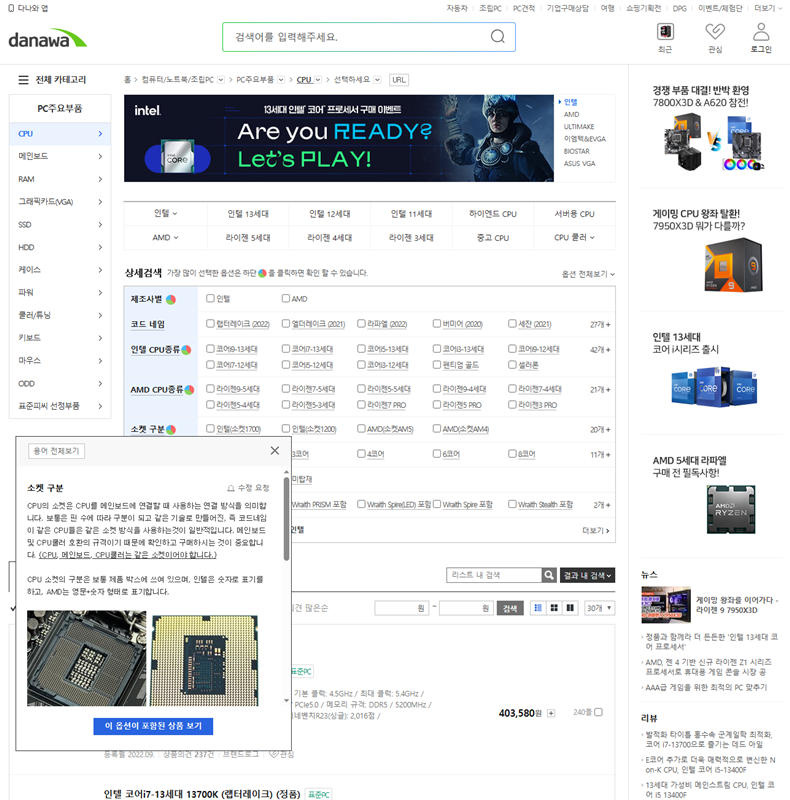Expand 27개+ more code names
The height and width of the screenshot is (800, 790).
coord(600,324)
